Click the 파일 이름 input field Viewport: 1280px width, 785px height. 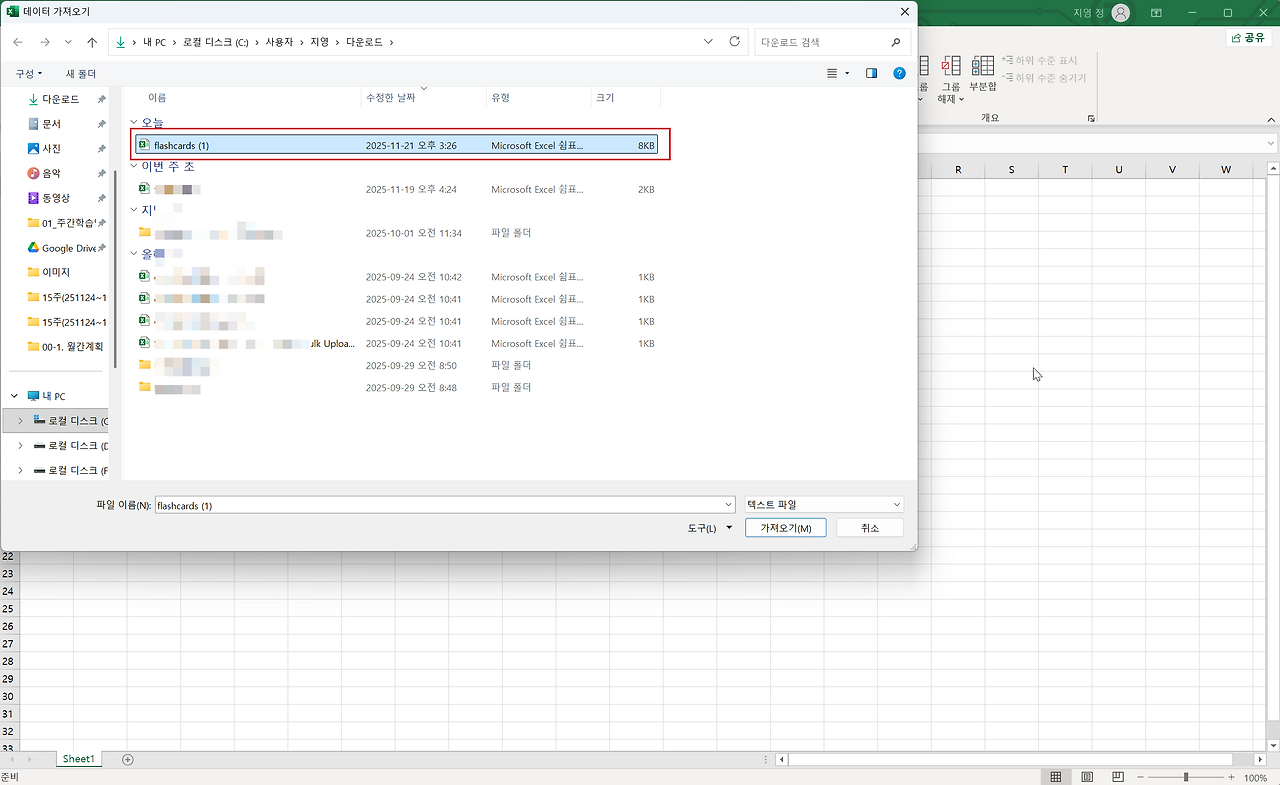(445, 505)
